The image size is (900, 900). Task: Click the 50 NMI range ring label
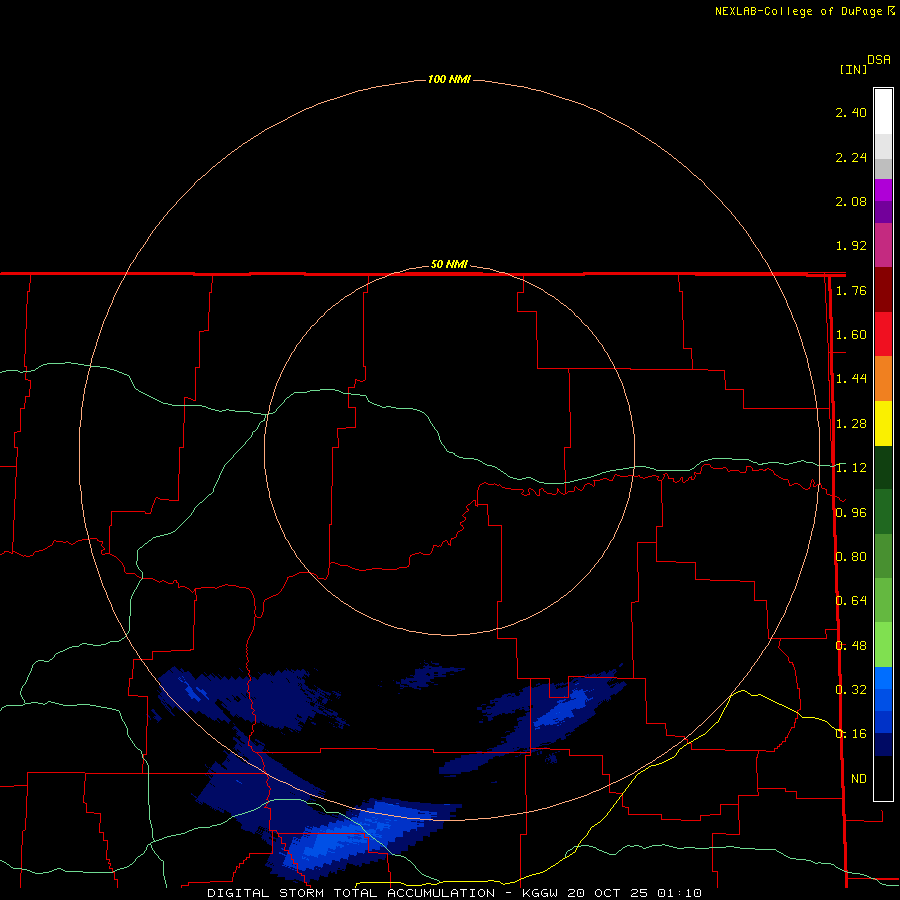tap(449, 264)
